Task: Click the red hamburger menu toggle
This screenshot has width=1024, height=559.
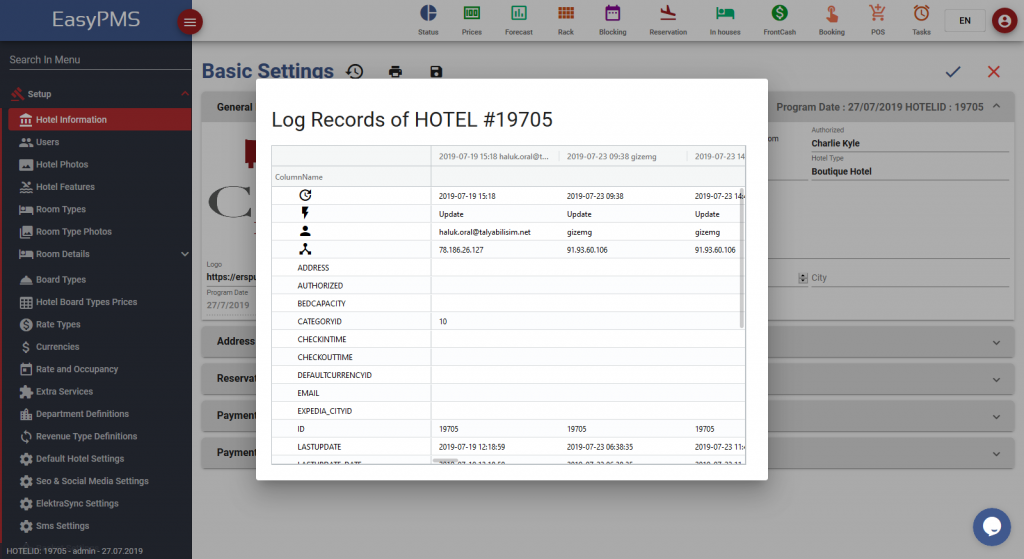Action: click(190, 22)
